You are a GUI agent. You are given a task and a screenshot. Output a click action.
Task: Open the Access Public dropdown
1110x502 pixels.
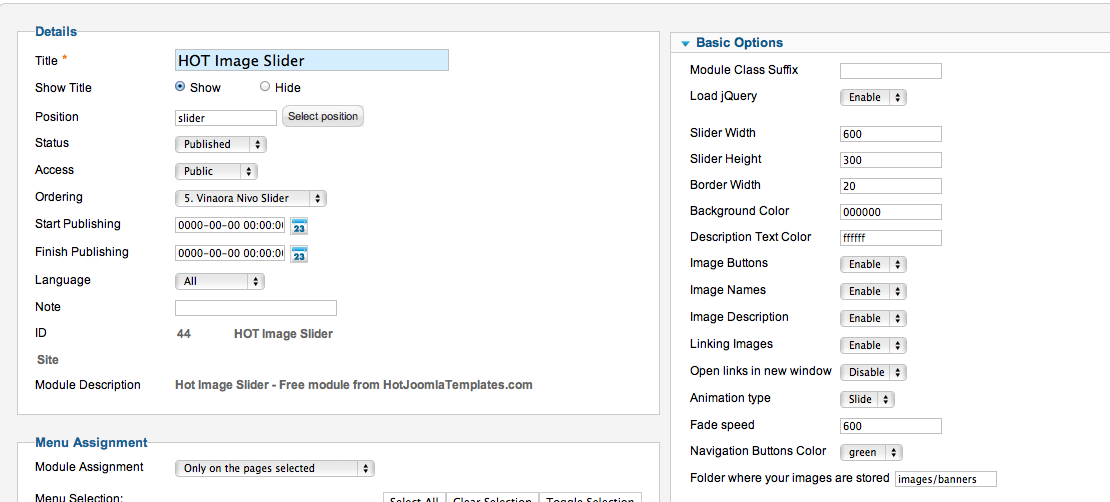pyautogui.click(x=216, y=171)
